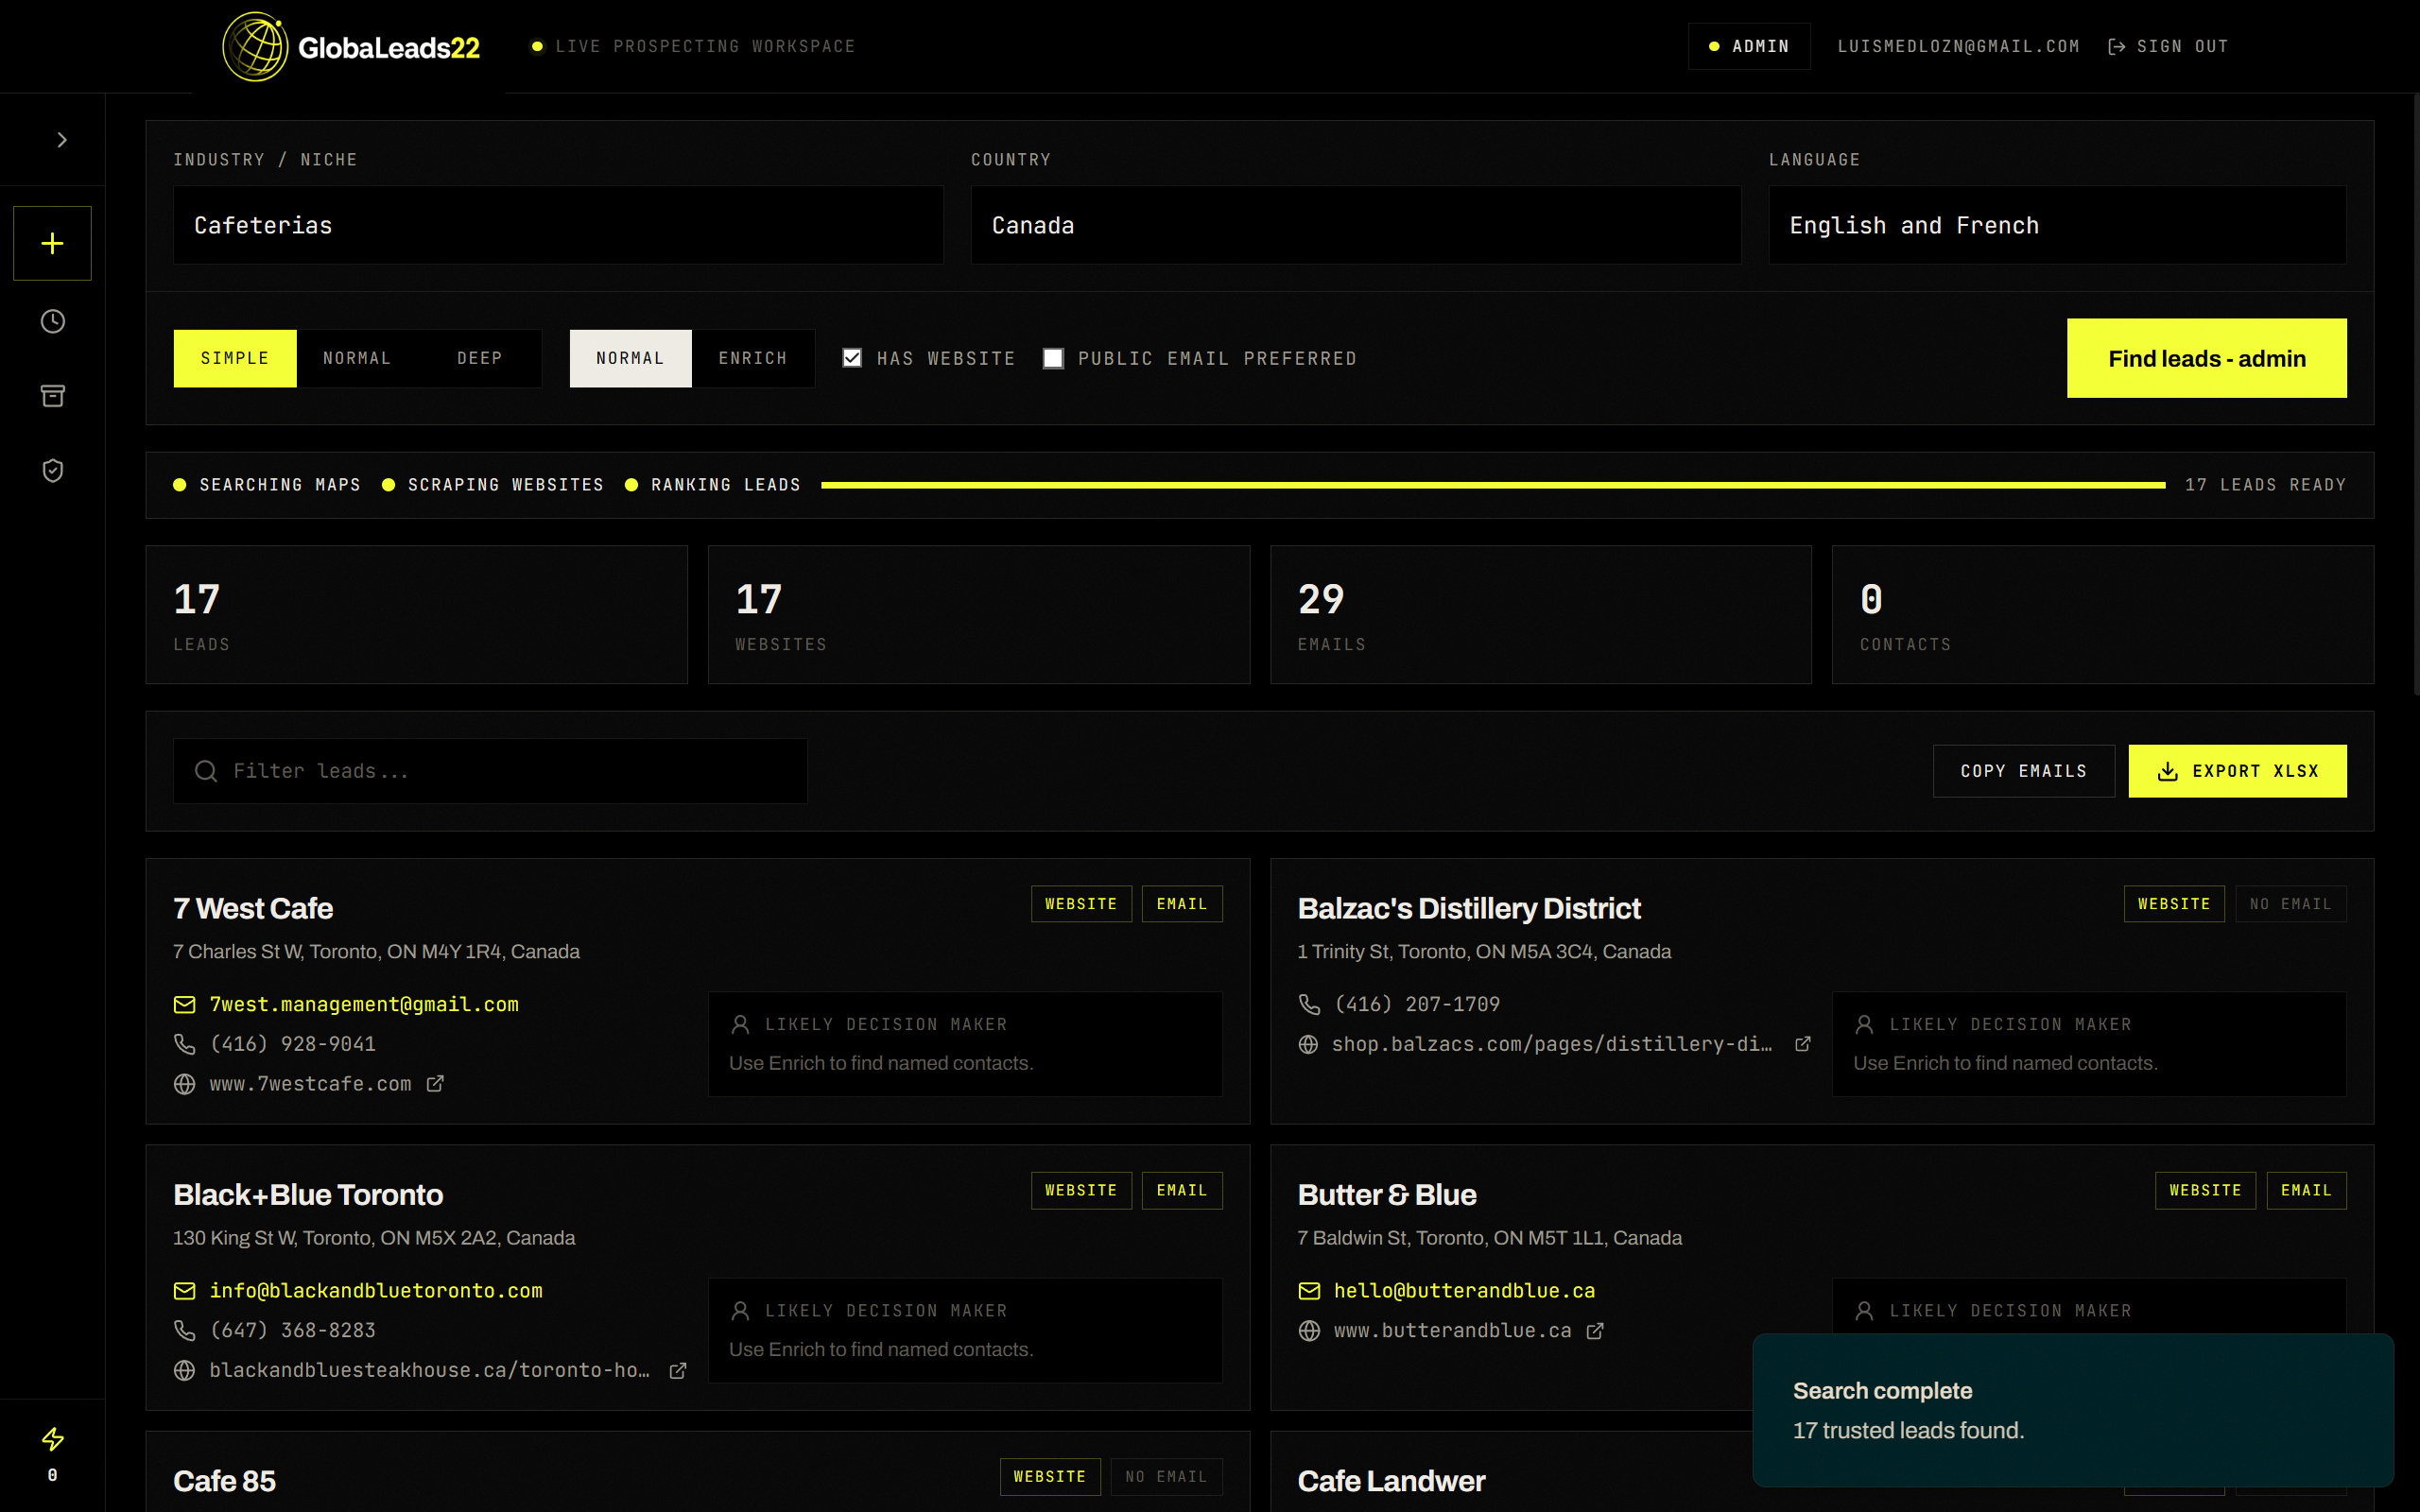Click the envelope icon beside info@blackandbluetoronto.com

(184, 1291)
